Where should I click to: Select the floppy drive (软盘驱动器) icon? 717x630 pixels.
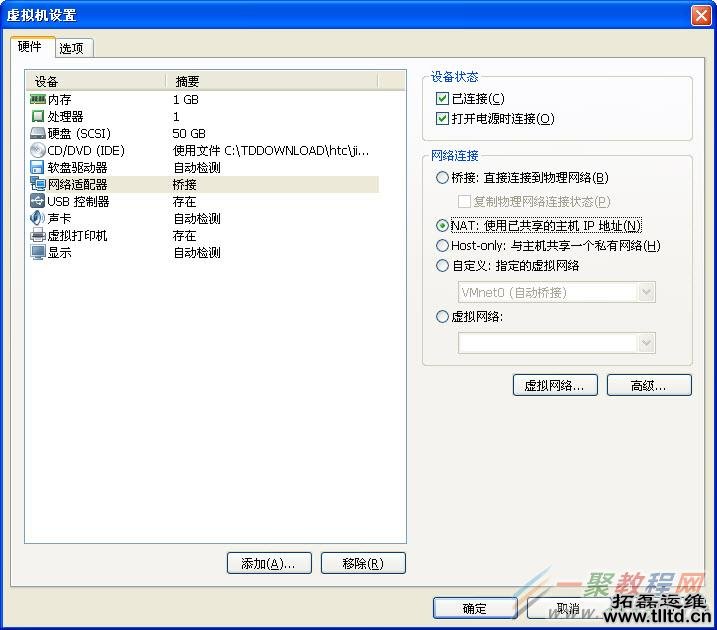[x=37, y=167]
